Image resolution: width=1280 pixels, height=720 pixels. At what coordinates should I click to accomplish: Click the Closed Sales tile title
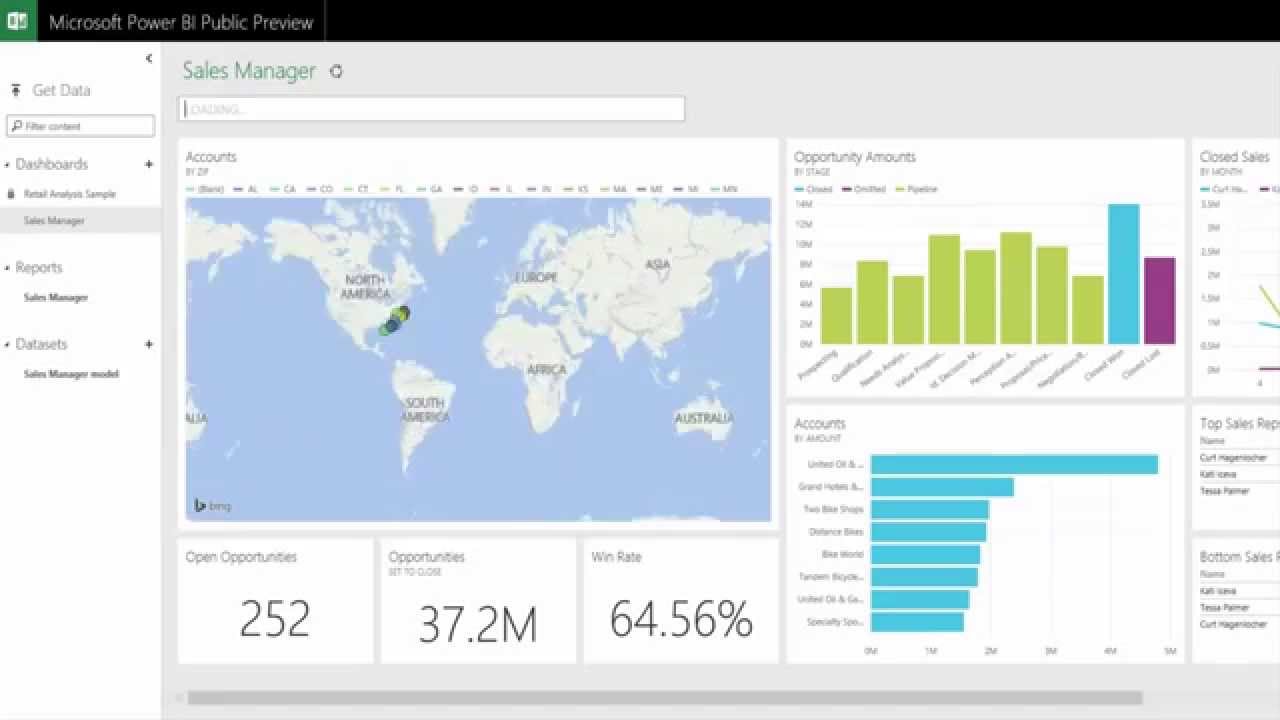click(x=1235, y=157)
